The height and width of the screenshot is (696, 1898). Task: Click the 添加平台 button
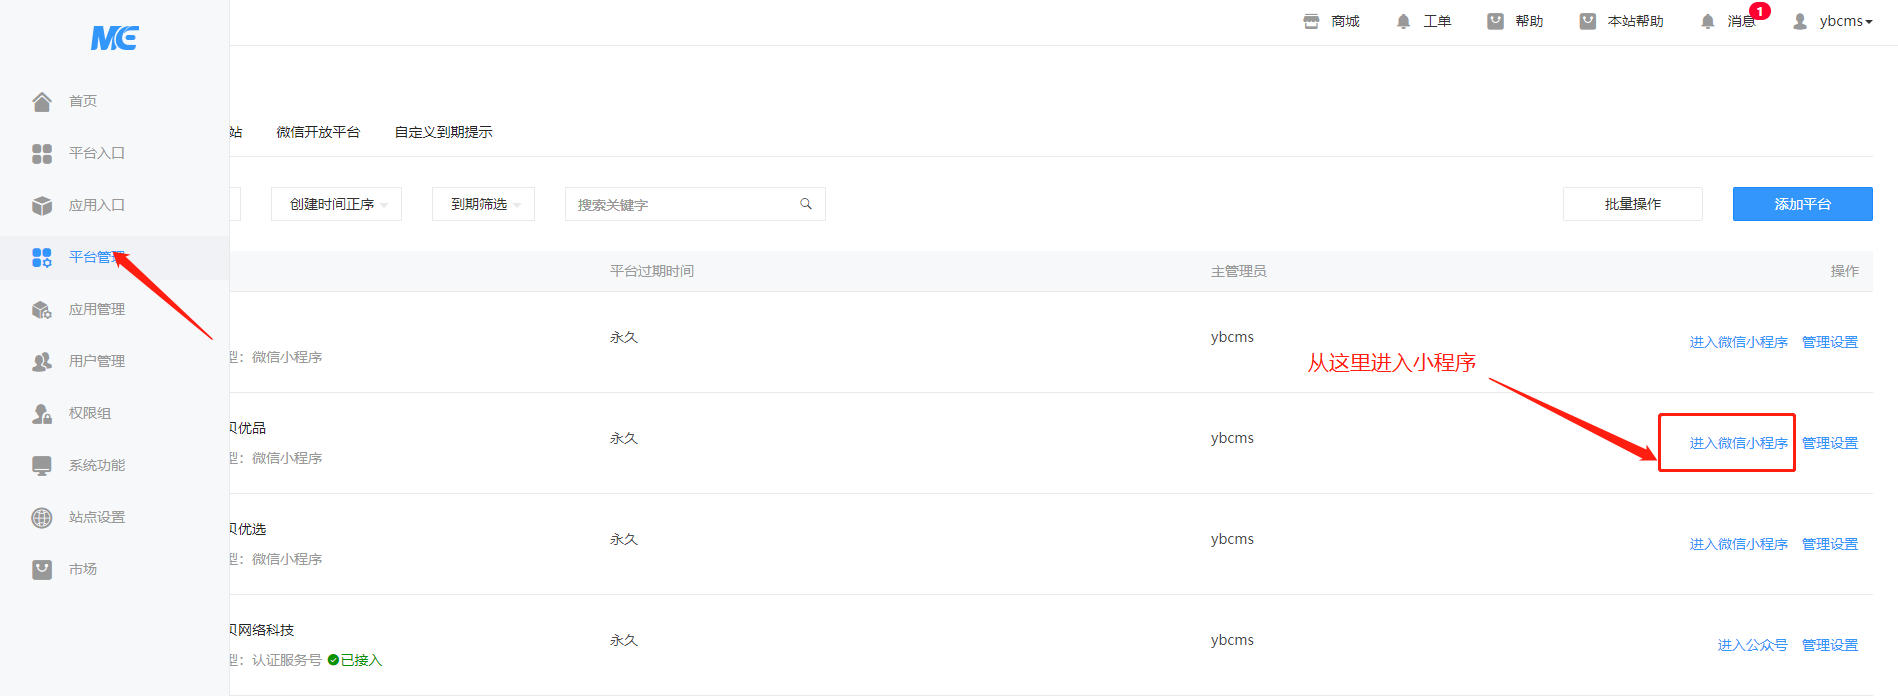[x=1802, y=204]
